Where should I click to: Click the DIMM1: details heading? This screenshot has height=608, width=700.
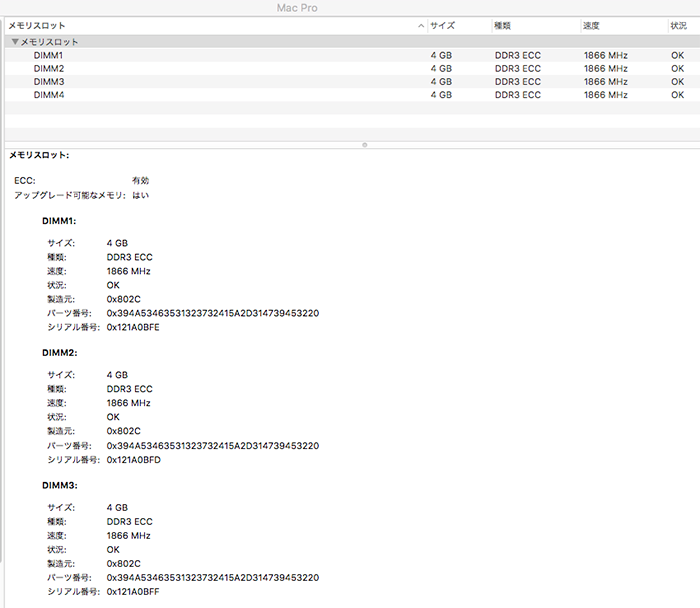point(59,221)
